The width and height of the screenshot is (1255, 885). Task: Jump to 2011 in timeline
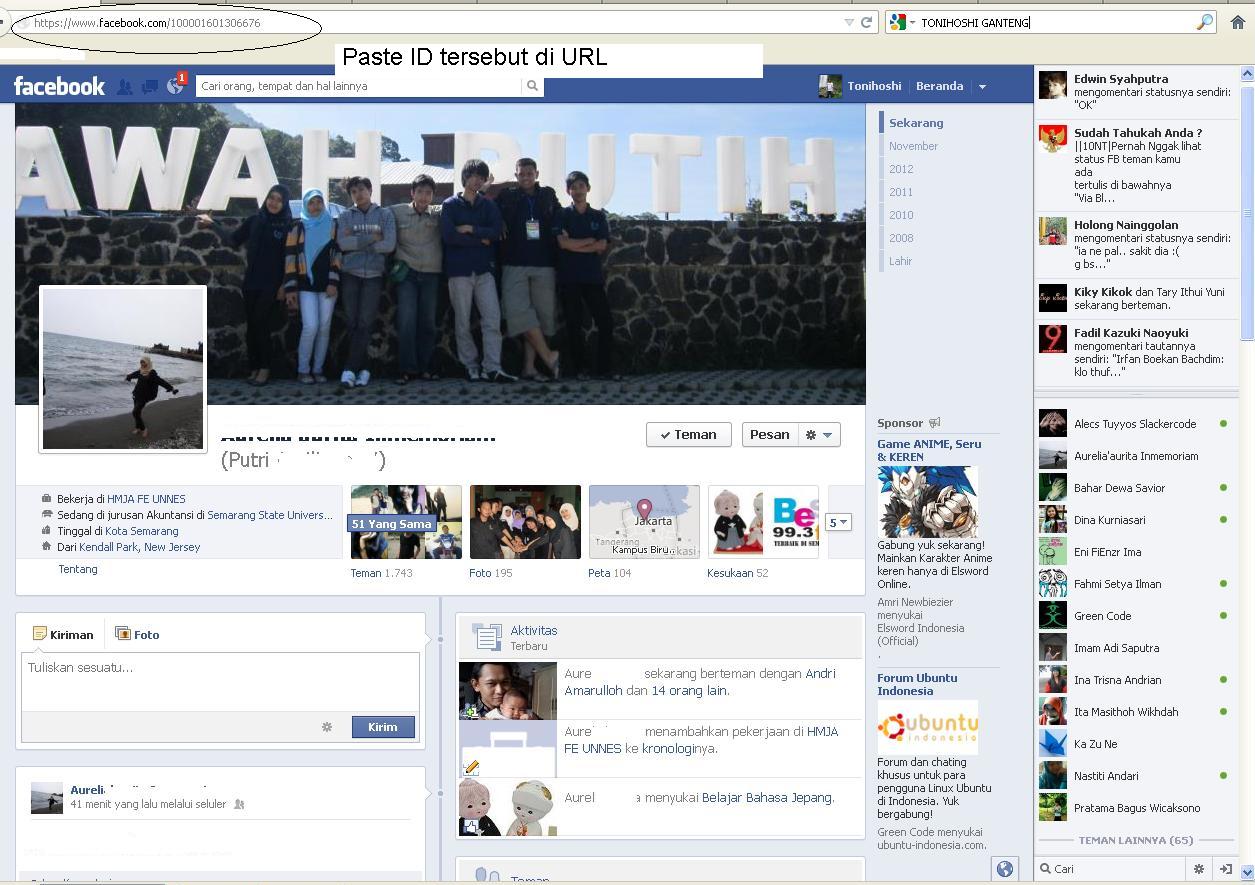point(901,192)
